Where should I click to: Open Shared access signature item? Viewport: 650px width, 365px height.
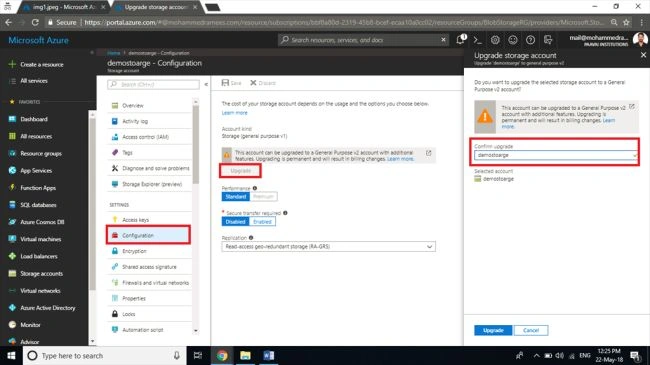pos(149,267)
